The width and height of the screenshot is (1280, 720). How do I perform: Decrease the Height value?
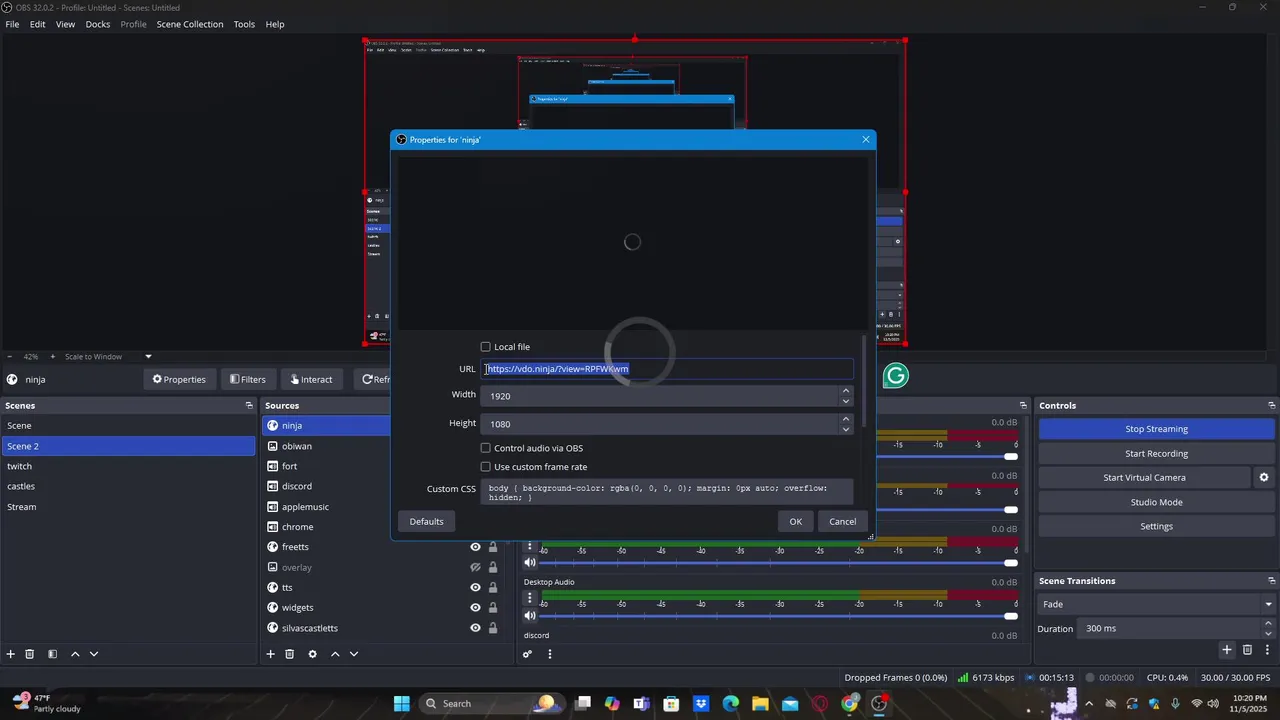click(x=847, y=429)
